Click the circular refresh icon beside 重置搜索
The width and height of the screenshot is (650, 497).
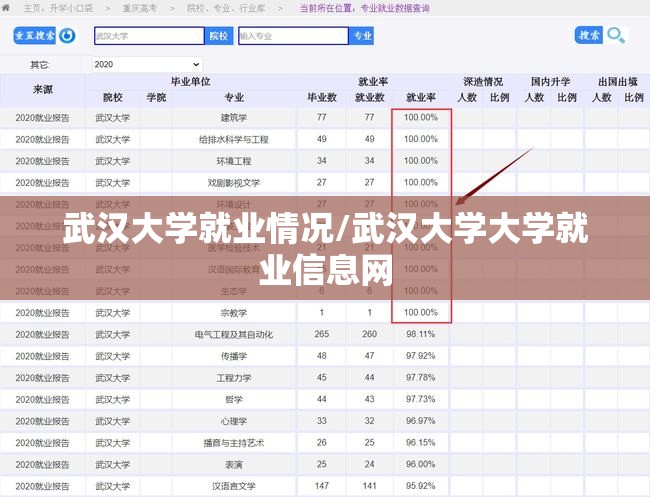(x=67, y=36)
